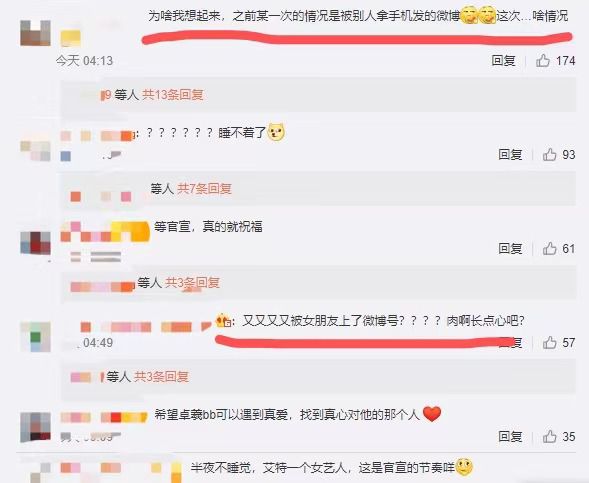Tap thumbs-up on the 93-like comment
589x483 pixels.
(550, 154)
